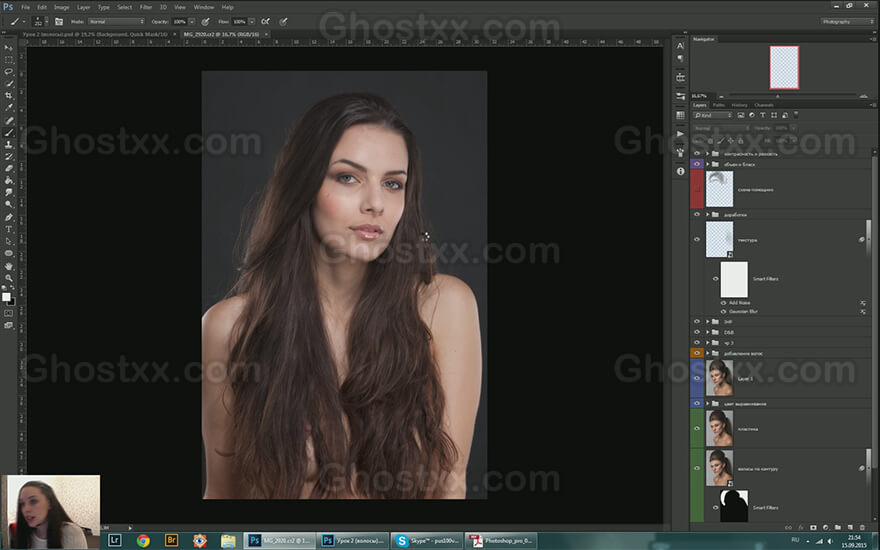Show the hidden red-labeled layer

tap(697, 190)
